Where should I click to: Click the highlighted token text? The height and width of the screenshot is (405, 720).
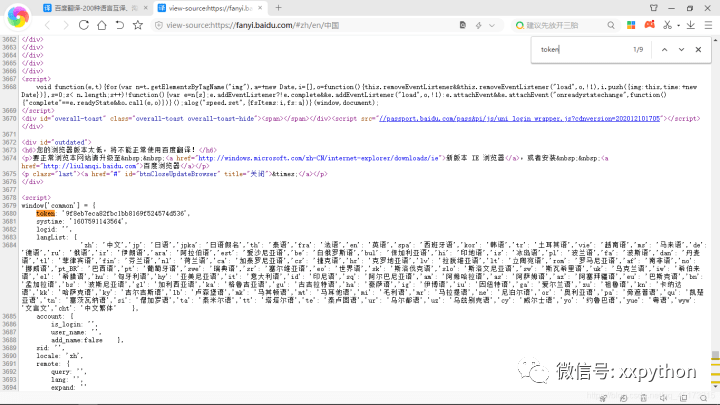(x=45, y=214)
